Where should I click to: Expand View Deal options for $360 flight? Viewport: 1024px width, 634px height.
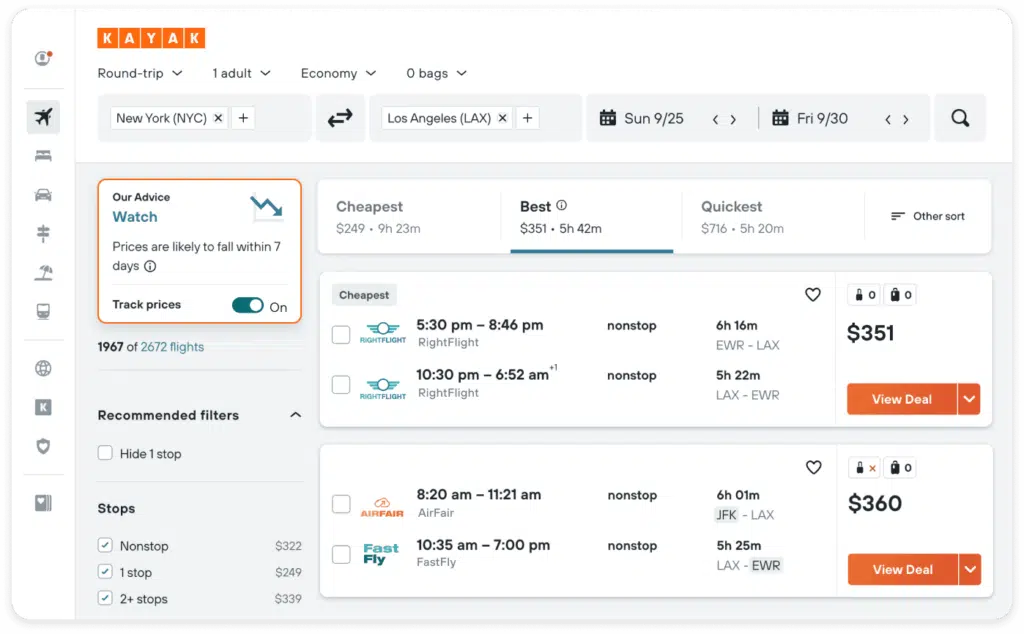click(970, 569)
